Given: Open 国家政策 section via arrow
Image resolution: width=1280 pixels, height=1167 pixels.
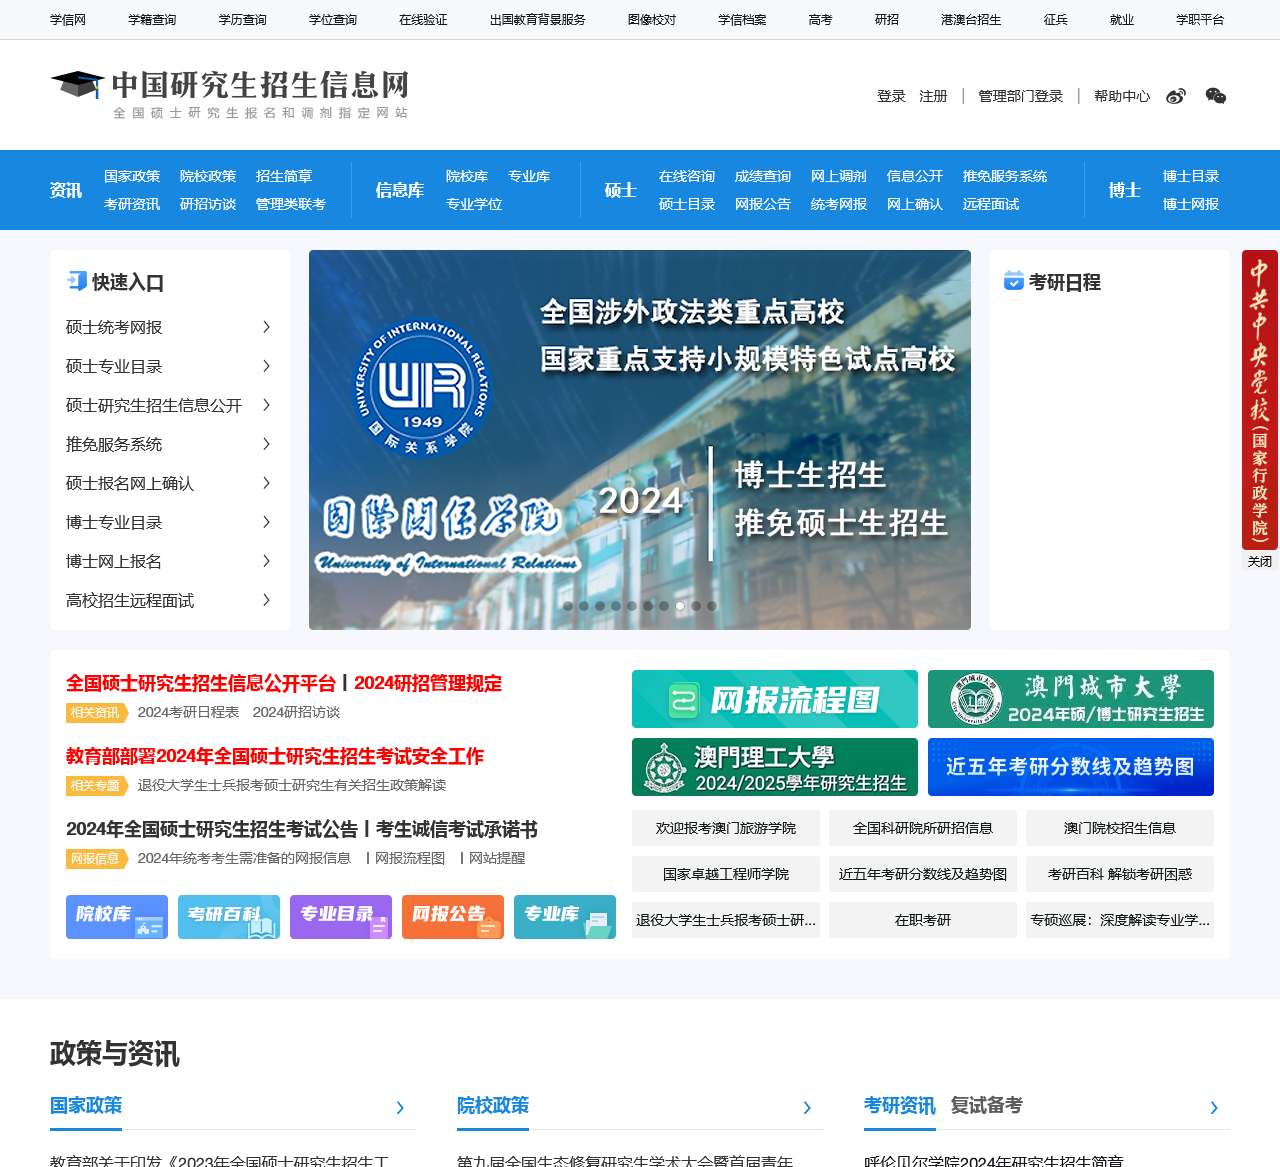Looking at the screenshot, I should [x=400, y=1108].
